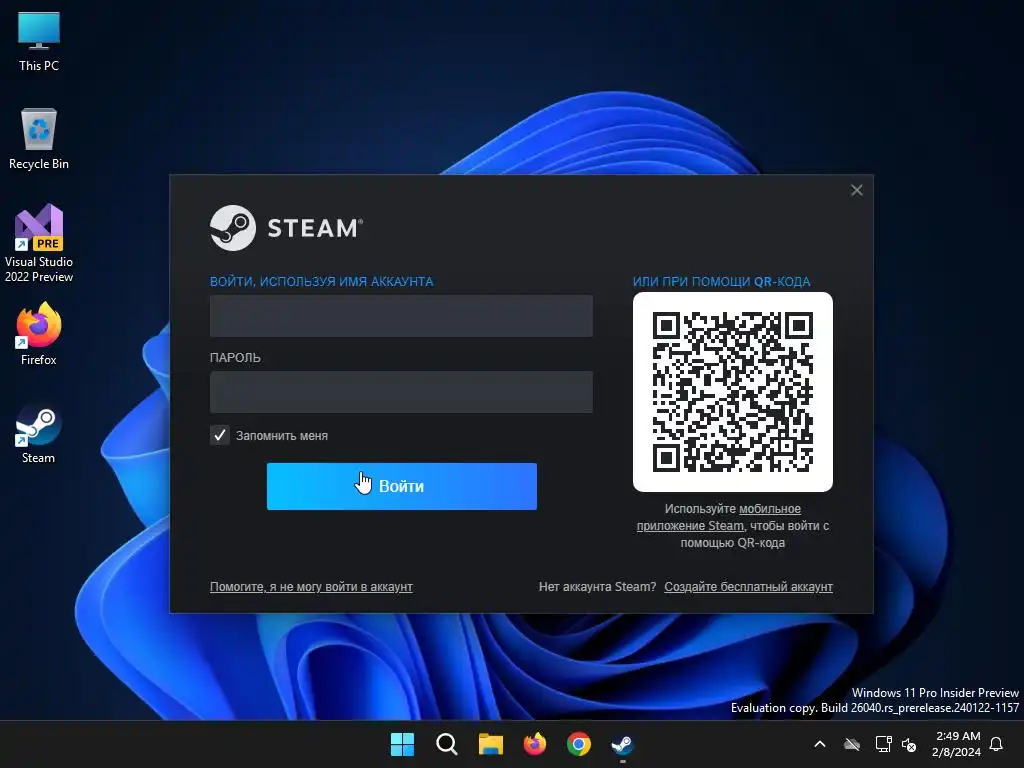Select the Firefox desktop shortcut
Viewport: 1024px width, 768px height.
pyautogui.click(x=39, y=334)
